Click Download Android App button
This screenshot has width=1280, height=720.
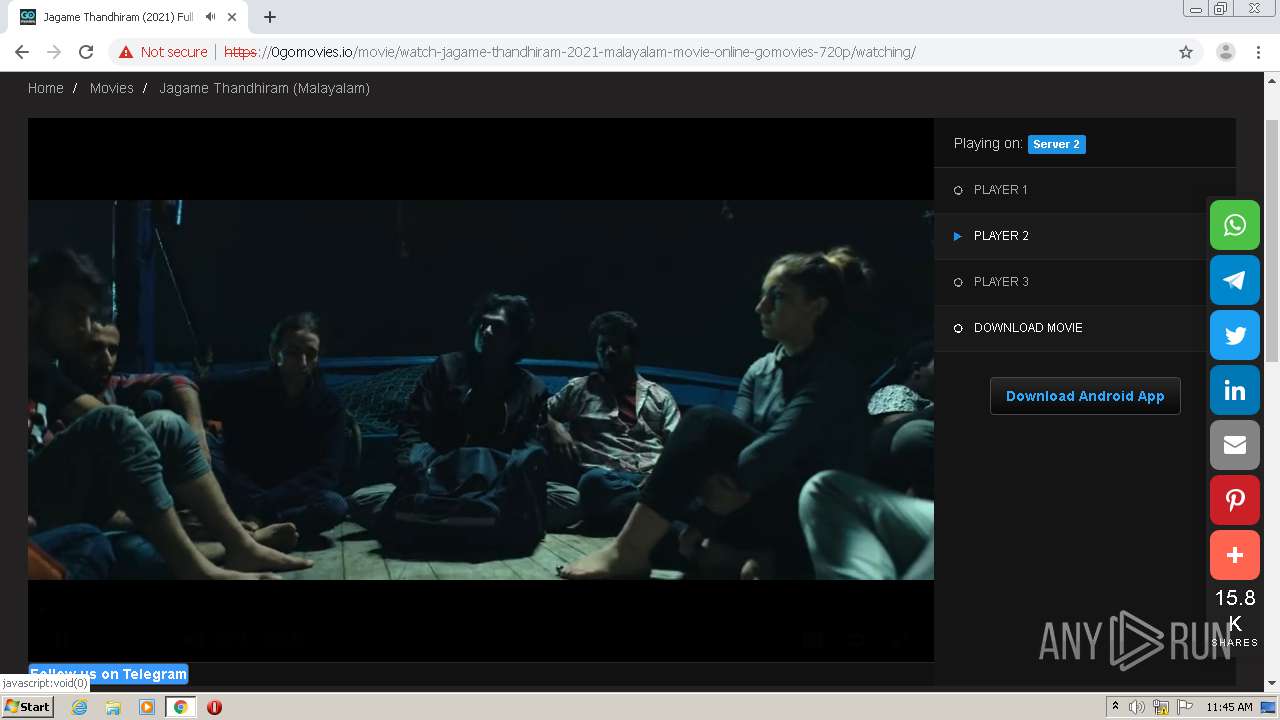[x=1085, y=396]
